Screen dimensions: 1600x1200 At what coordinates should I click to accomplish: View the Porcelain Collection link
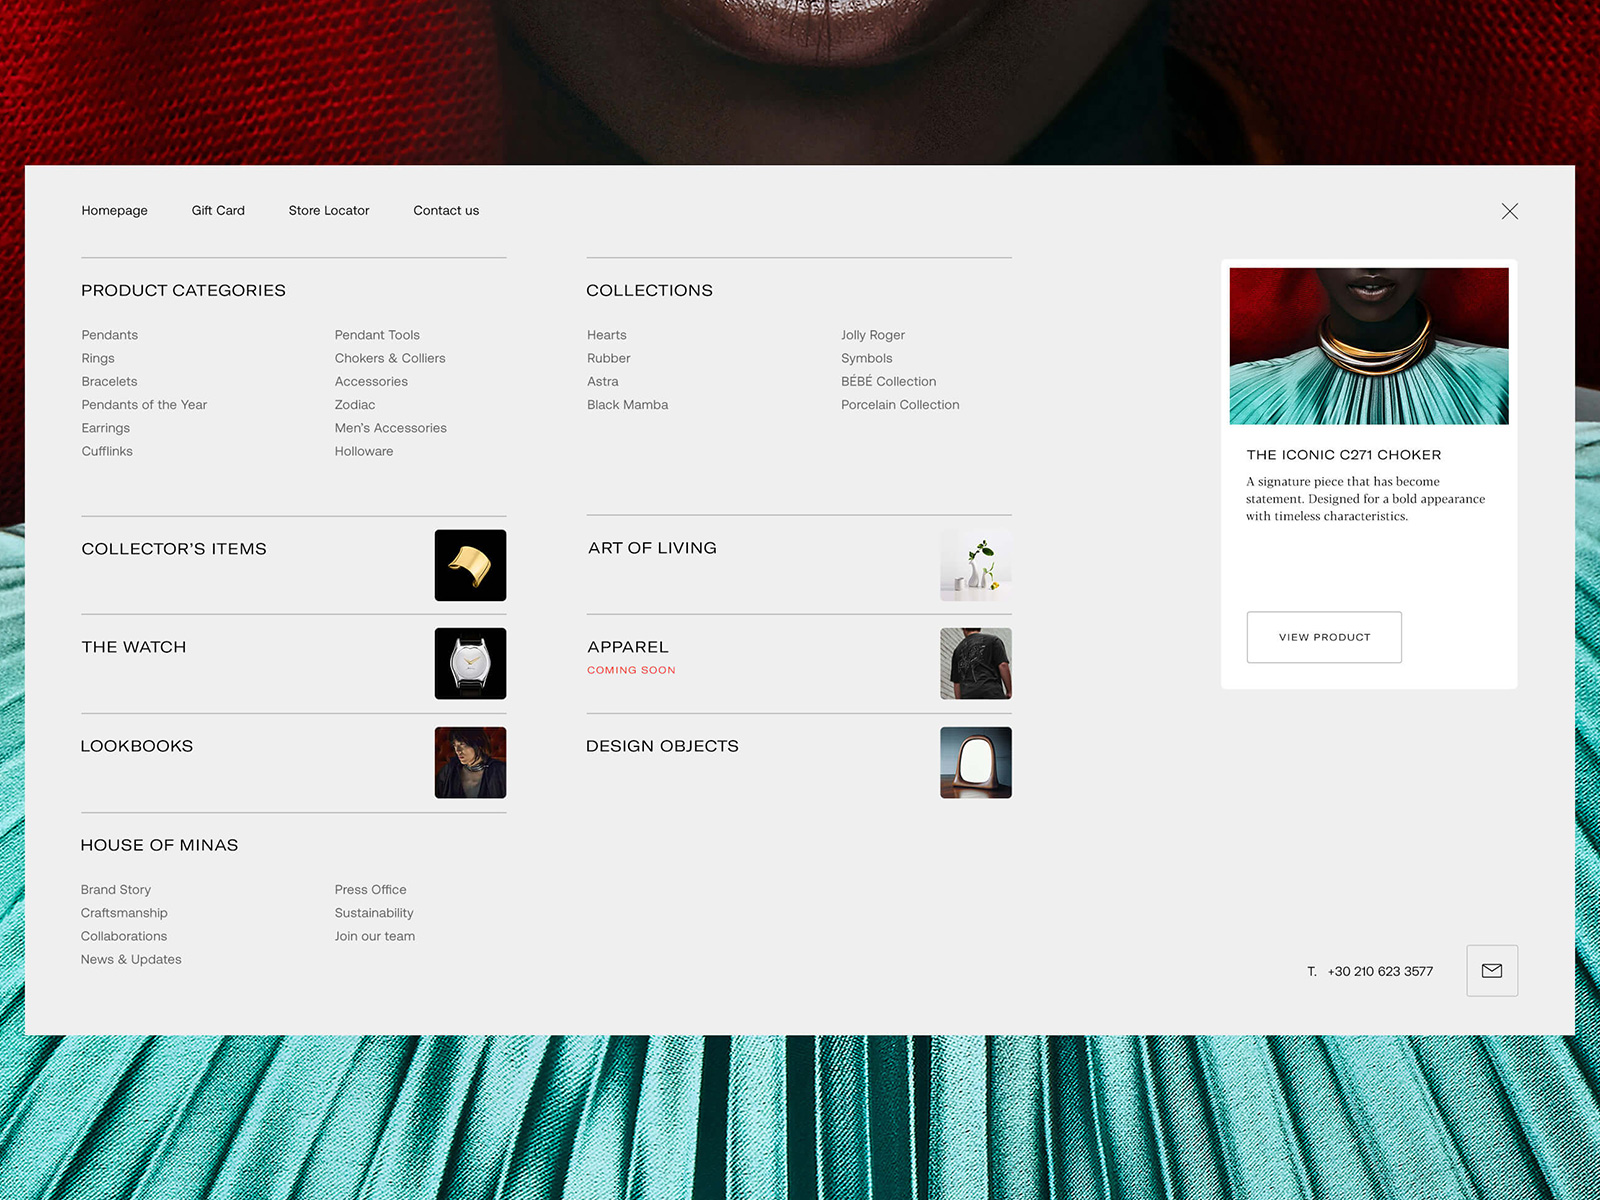pyautogui.click(x=900, y=405)
